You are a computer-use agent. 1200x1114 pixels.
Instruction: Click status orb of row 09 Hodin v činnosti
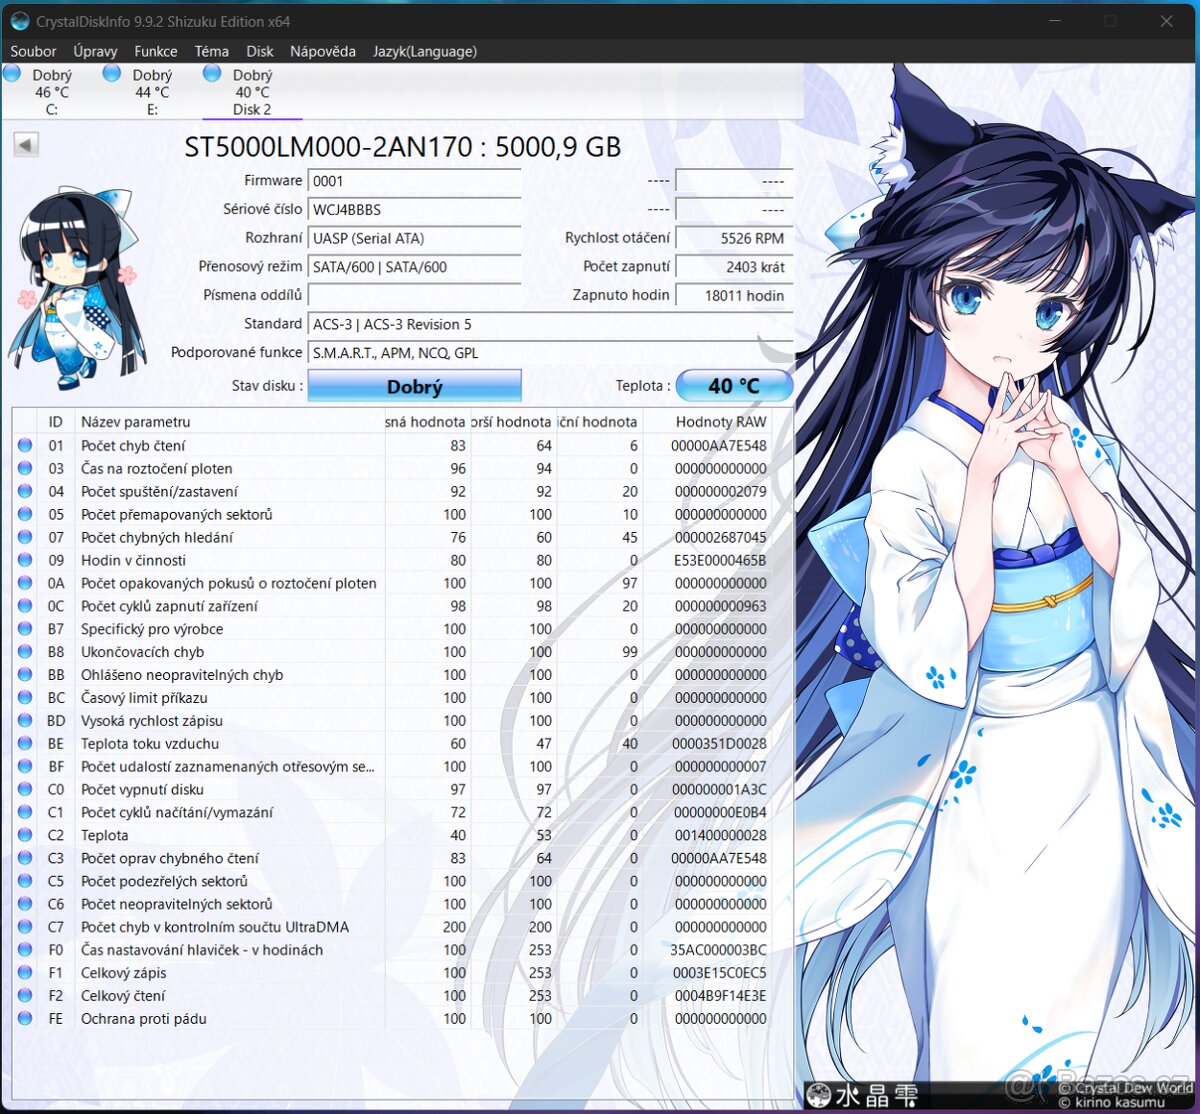click(x=25, y=560)
